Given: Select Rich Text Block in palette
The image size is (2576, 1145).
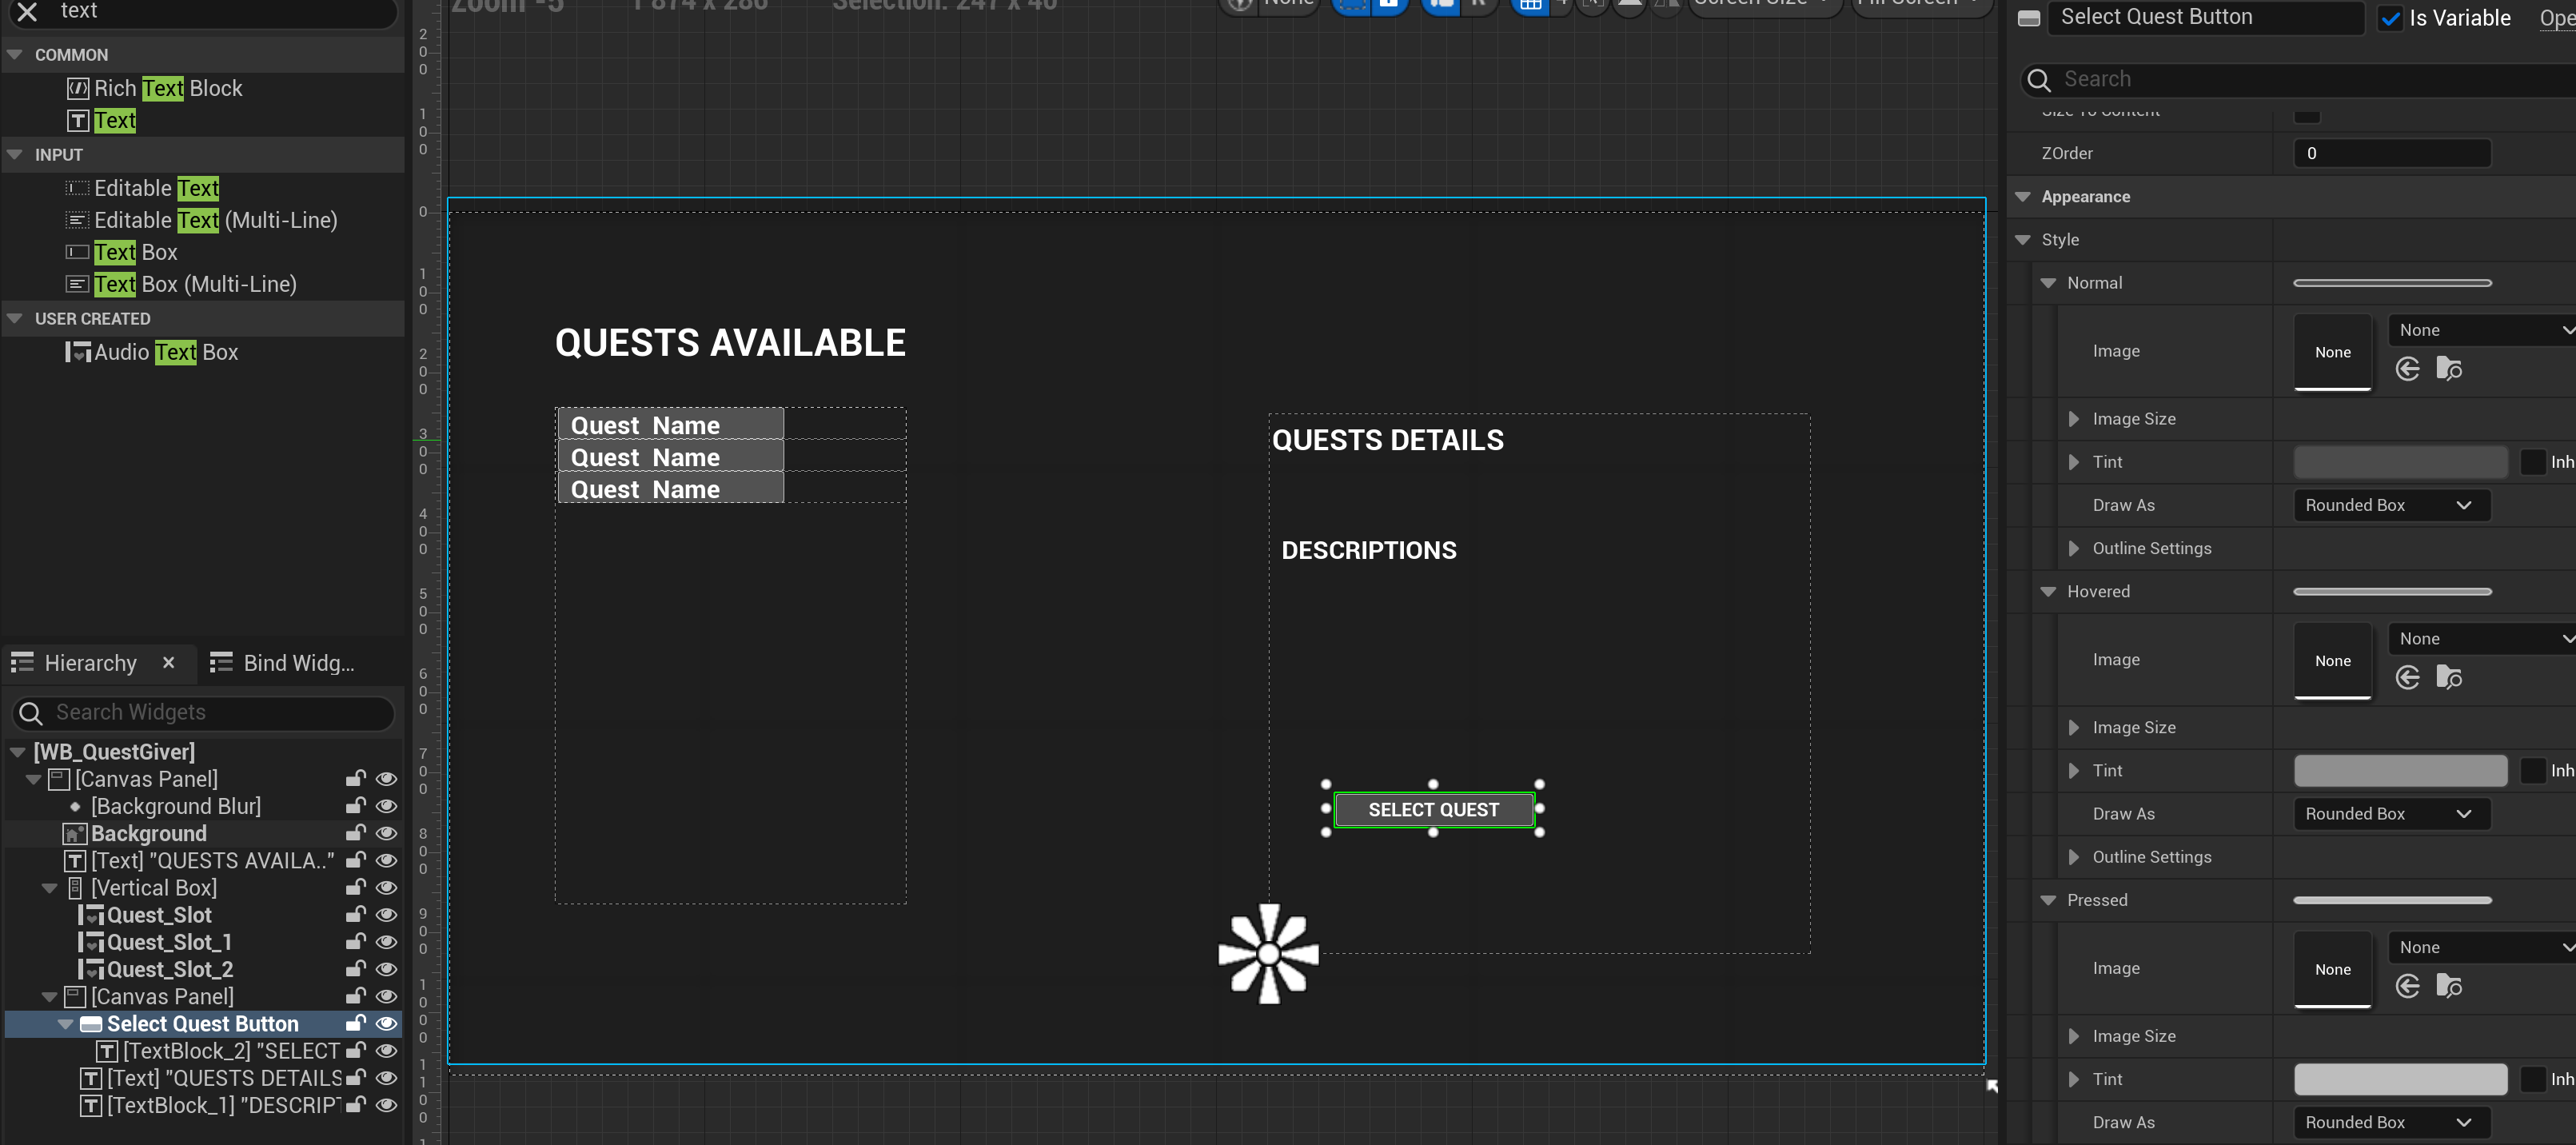Looking at the screenshot, I should coord(167,88).
